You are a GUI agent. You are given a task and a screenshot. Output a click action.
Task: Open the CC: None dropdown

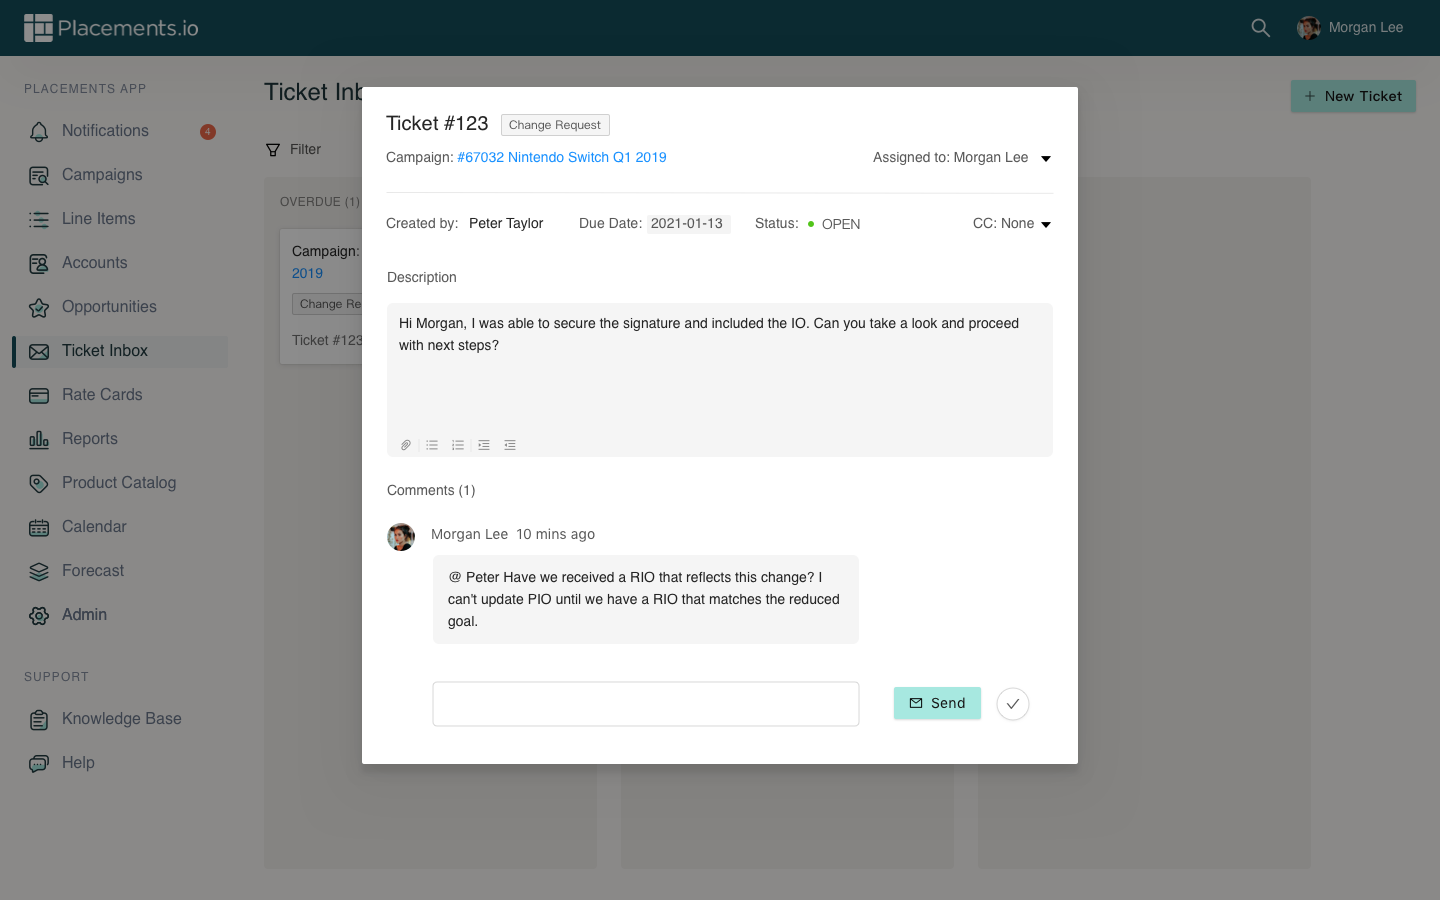tap(1045, 224)
